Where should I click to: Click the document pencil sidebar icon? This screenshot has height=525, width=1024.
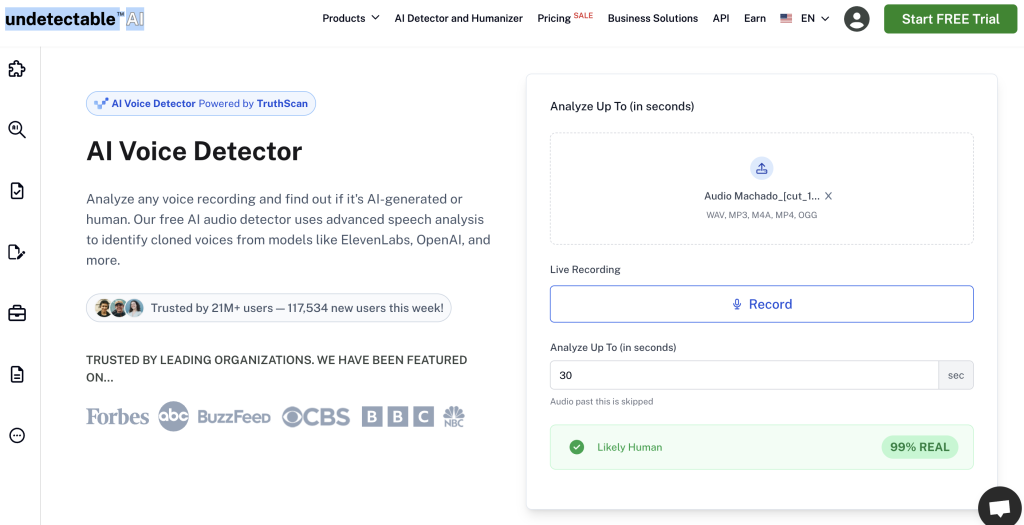(17, 252)
